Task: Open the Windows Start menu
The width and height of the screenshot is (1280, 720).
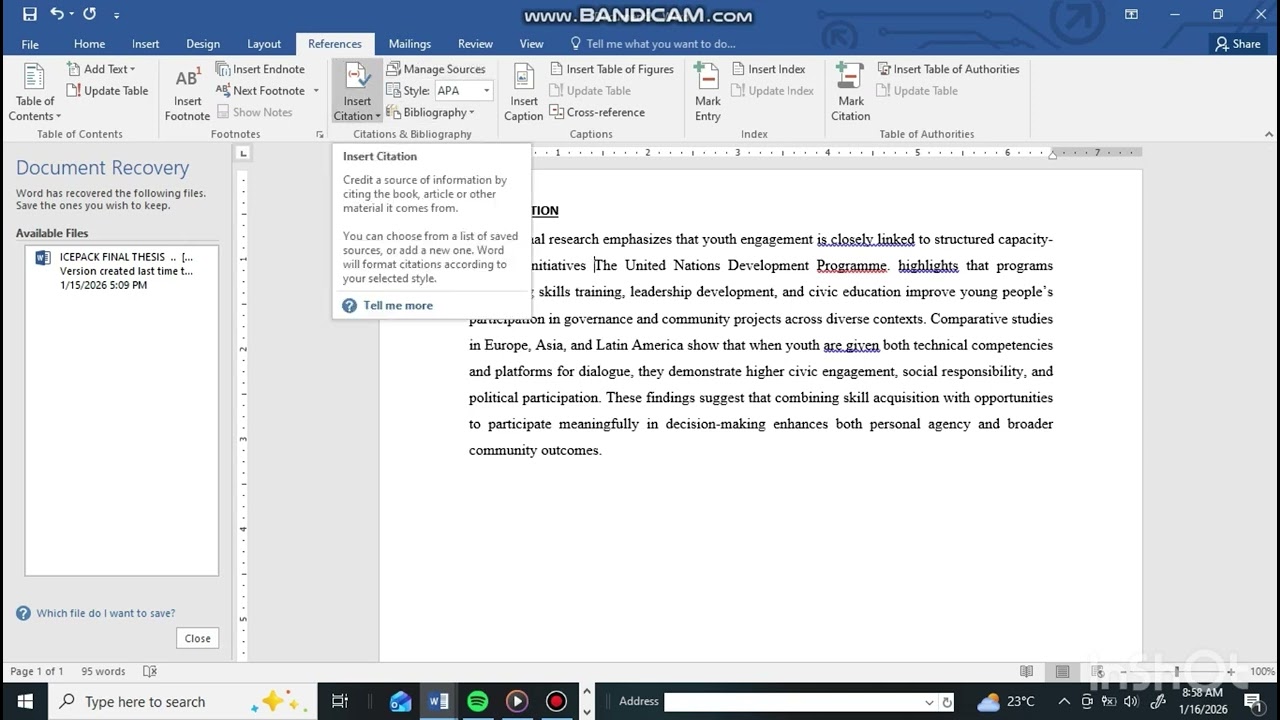Action: (x=24, y=701)
